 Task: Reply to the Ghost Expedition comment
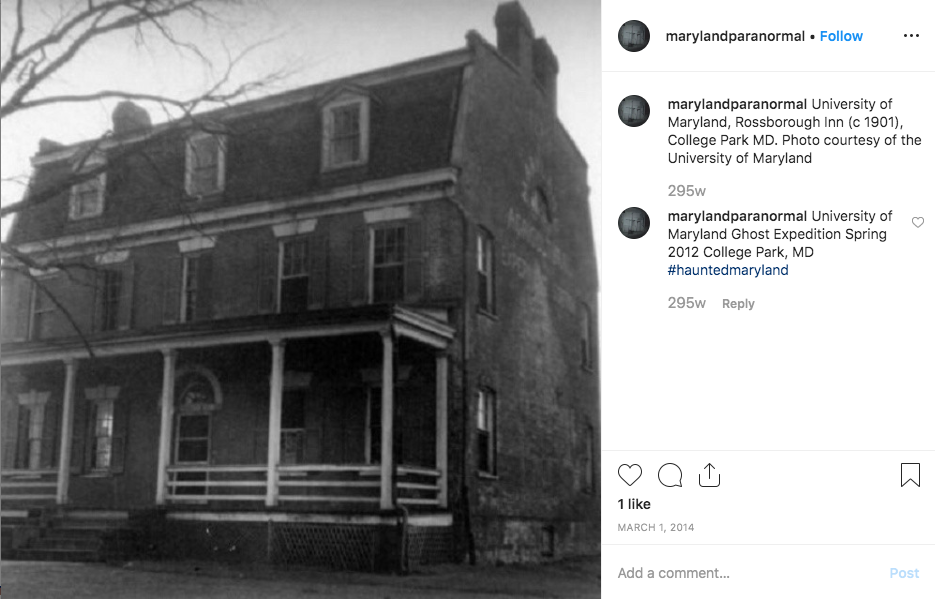click(738, 303)
